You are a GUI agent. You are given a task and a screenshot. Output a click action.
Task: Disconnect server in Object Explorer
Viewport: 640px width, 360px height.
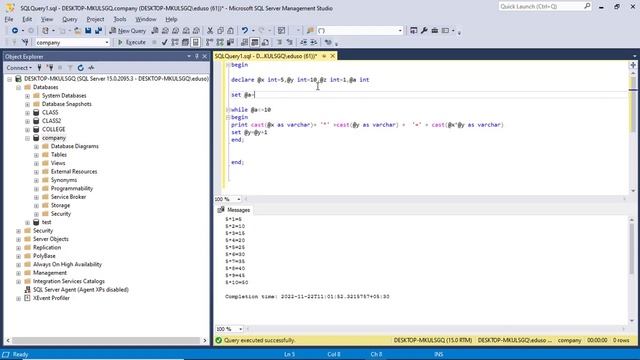50,68
